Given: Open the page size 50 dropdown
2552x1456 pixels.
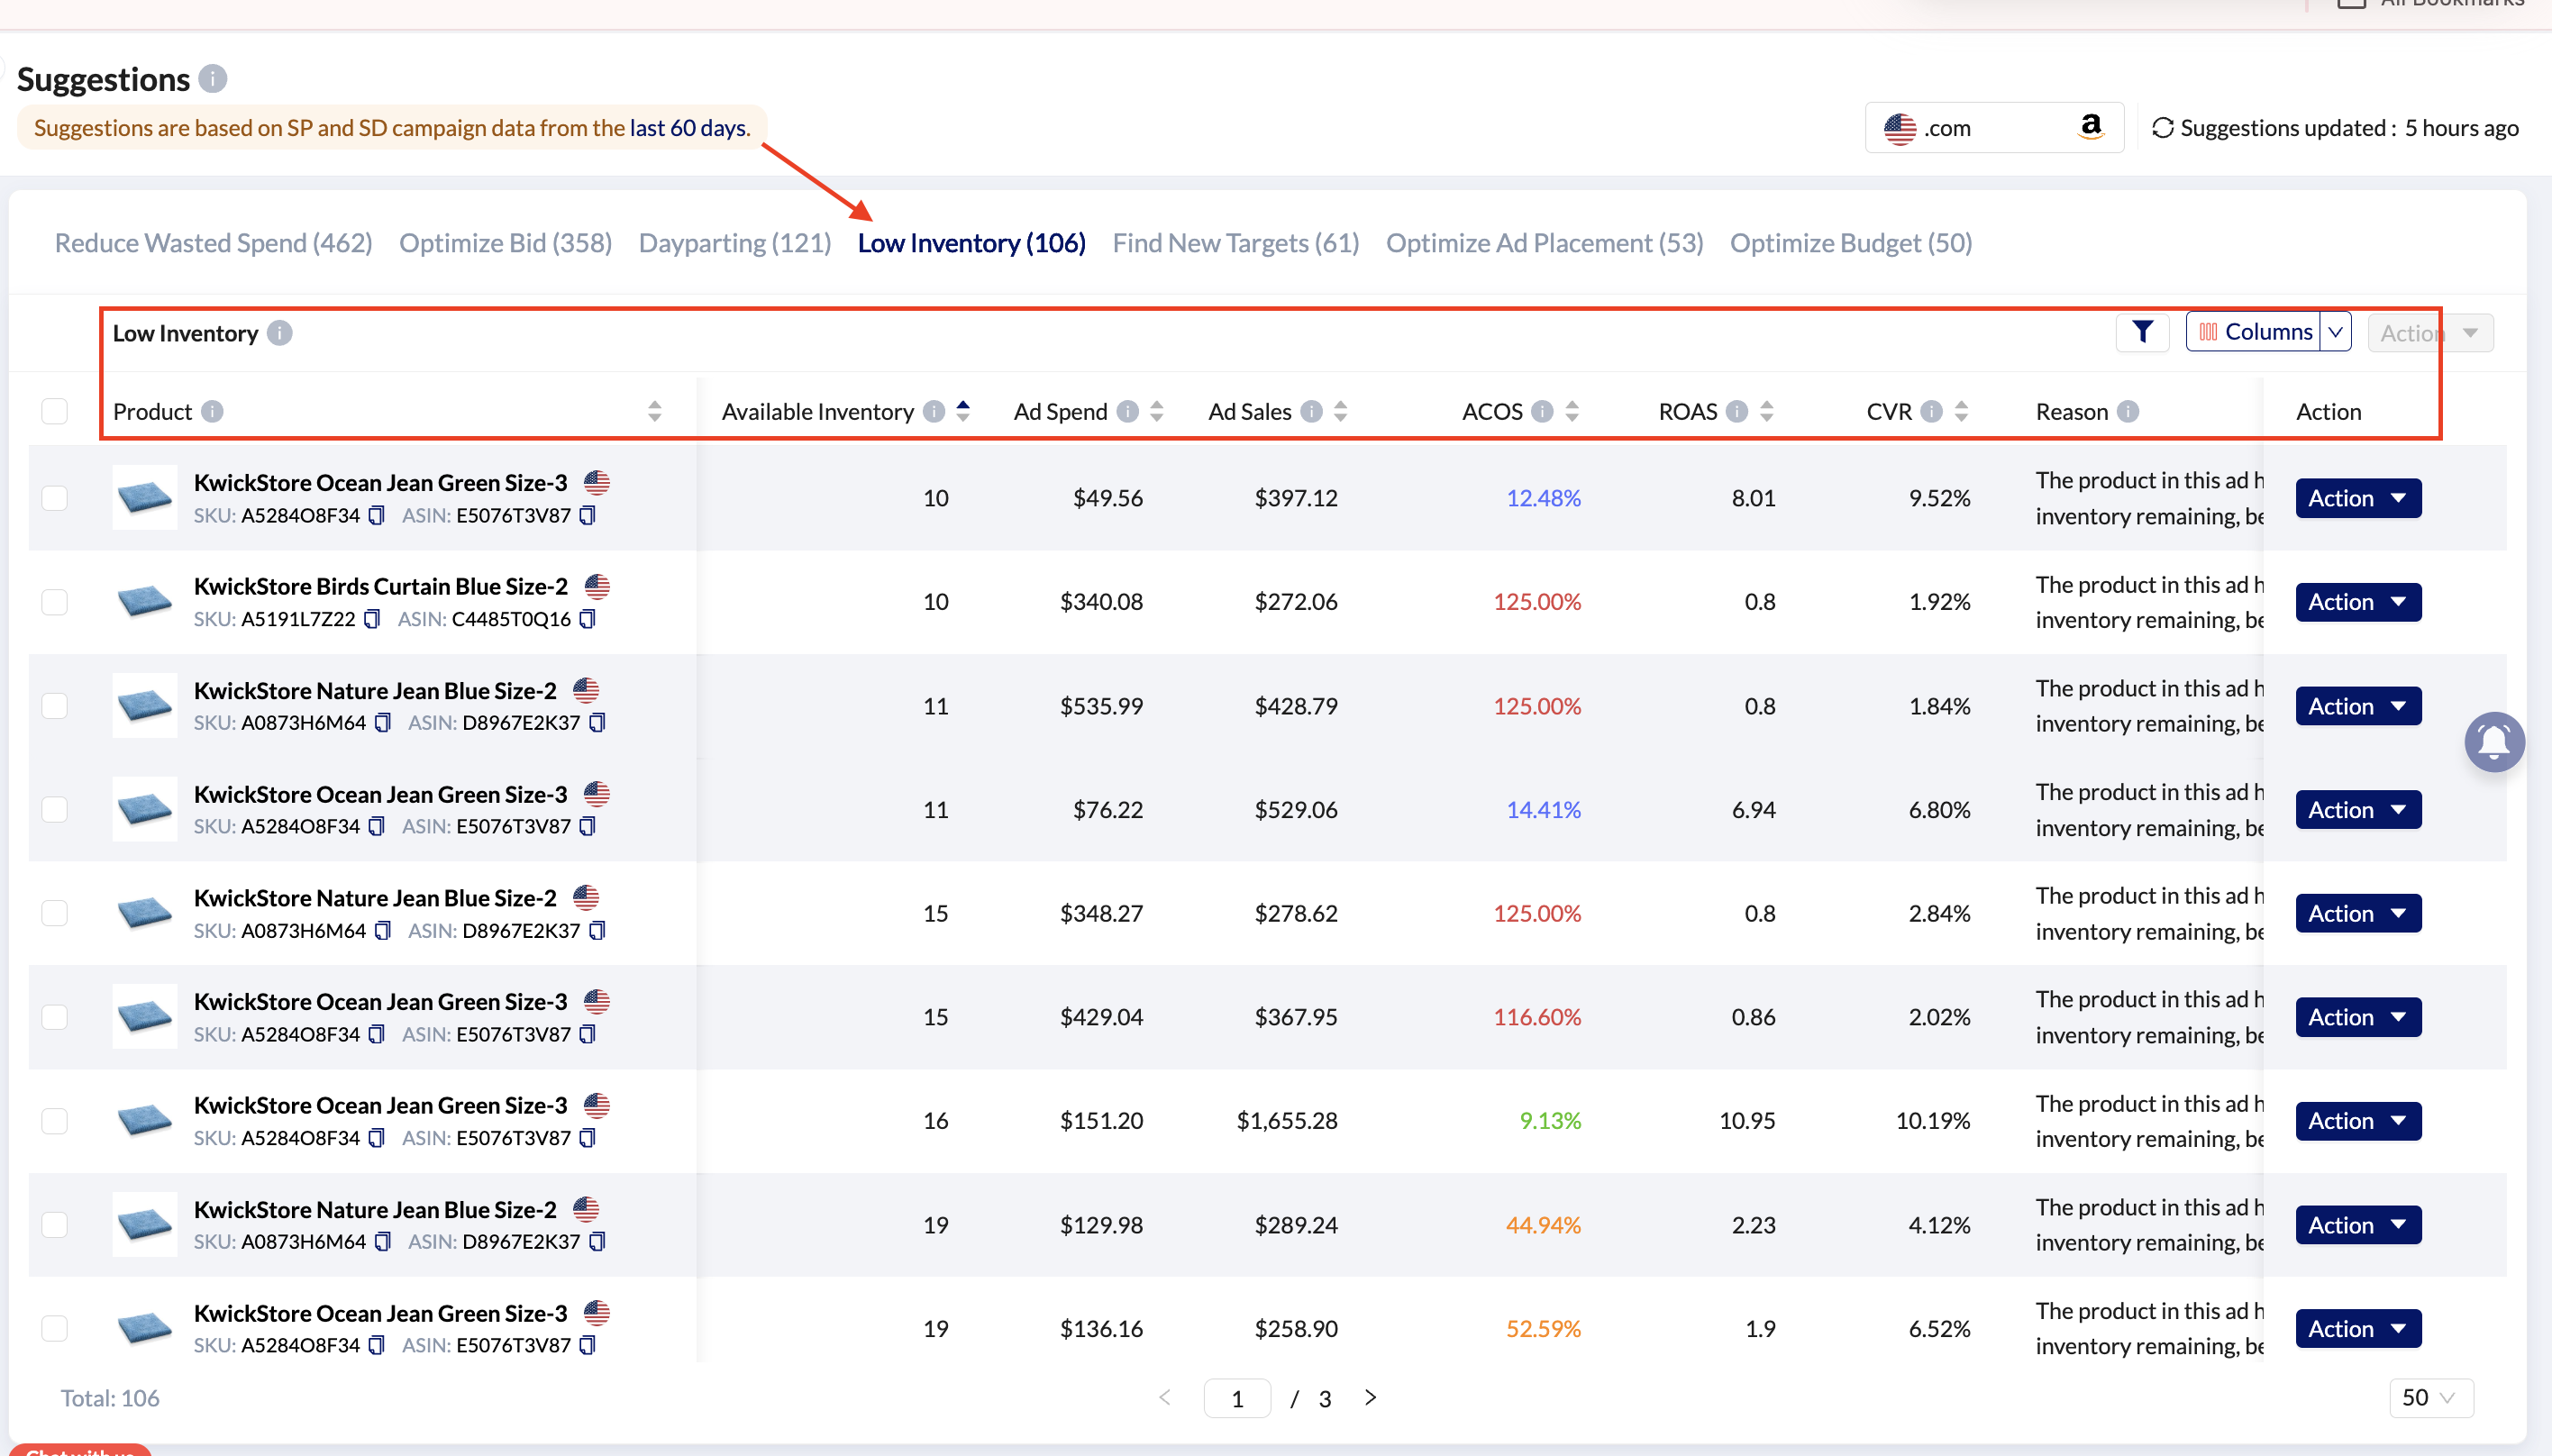Looking at the screenshot, I should pos(2430,1397).
